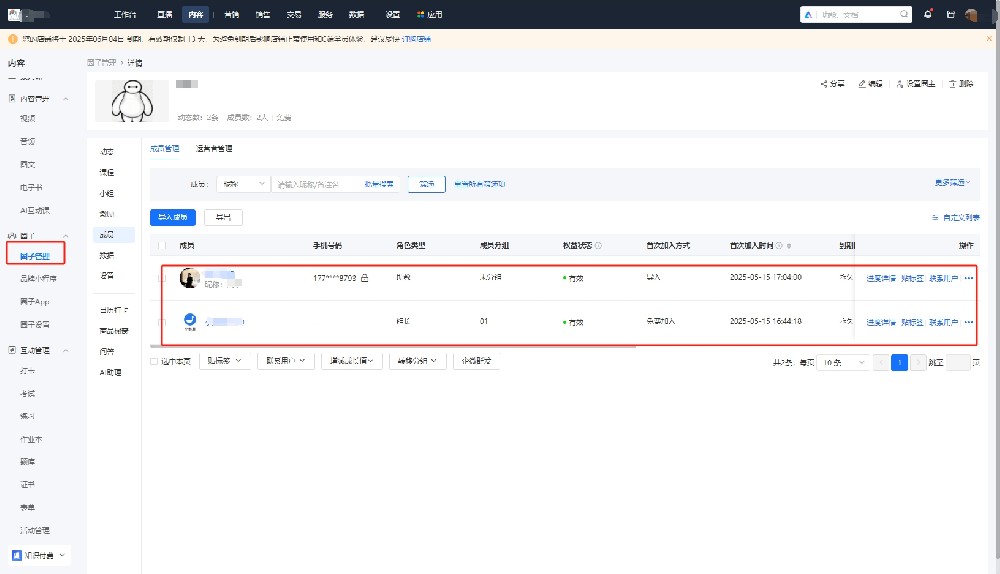Screen dimensions: 1000x574
Task: Click the 批量搜索 link inside the search field
Action: pos(379,184)
